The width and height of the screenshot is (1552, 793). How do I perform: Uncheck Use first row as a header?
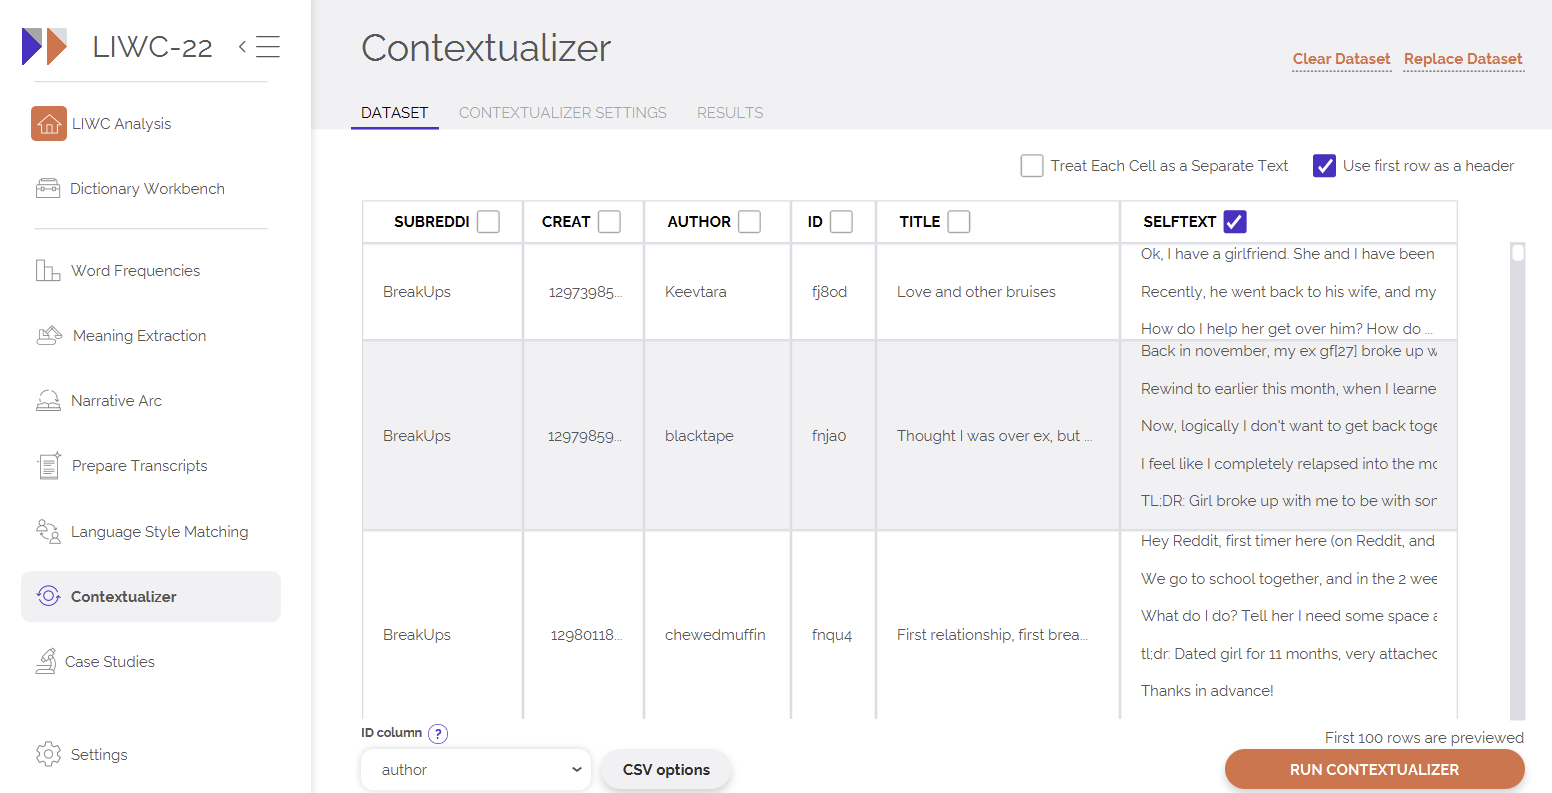(x=1325, y=166)
